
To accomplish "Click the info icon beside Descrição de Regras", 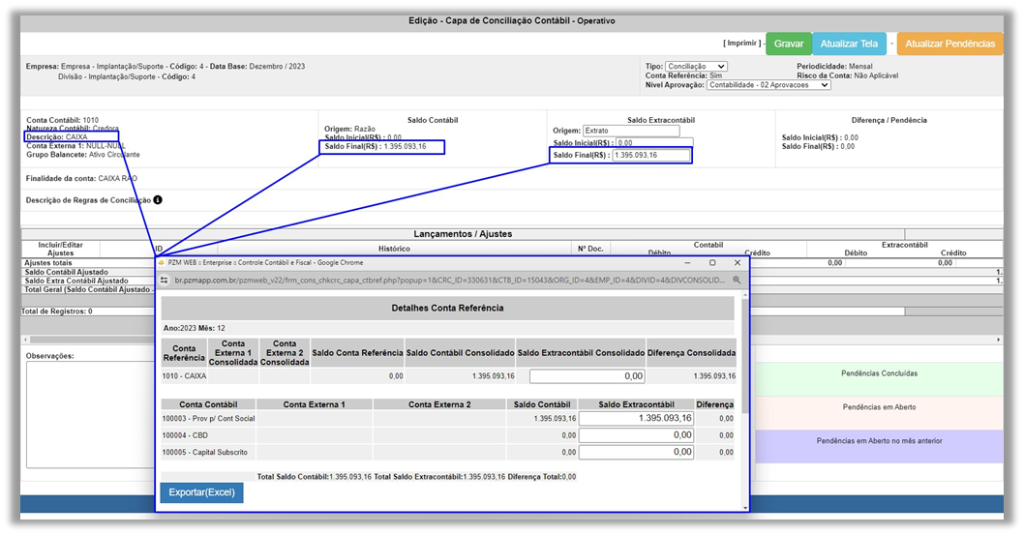I will 158,200.
